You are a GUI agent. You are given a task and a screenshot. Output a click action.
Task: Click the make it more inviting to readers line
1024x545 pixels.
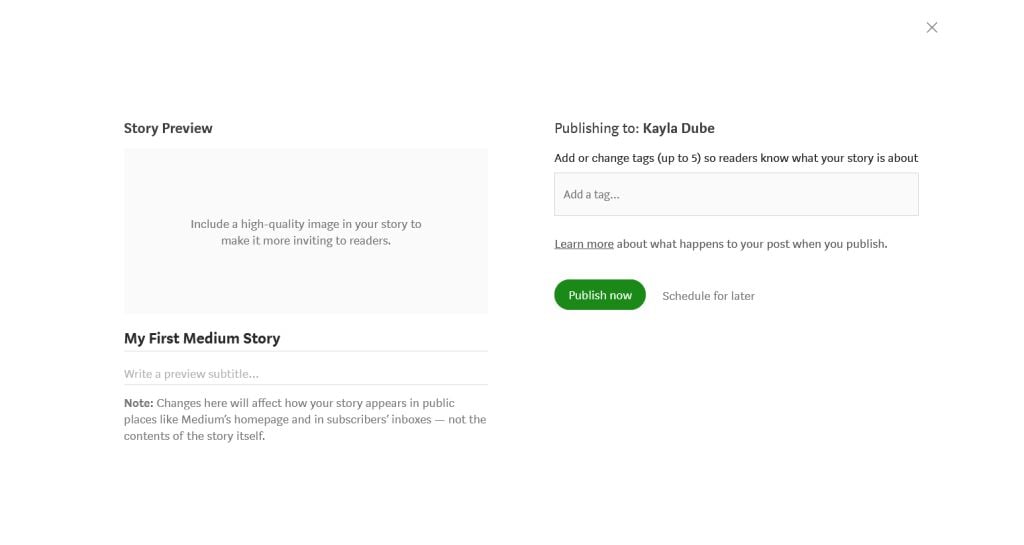pyautogui.click(x=305, y=241)
